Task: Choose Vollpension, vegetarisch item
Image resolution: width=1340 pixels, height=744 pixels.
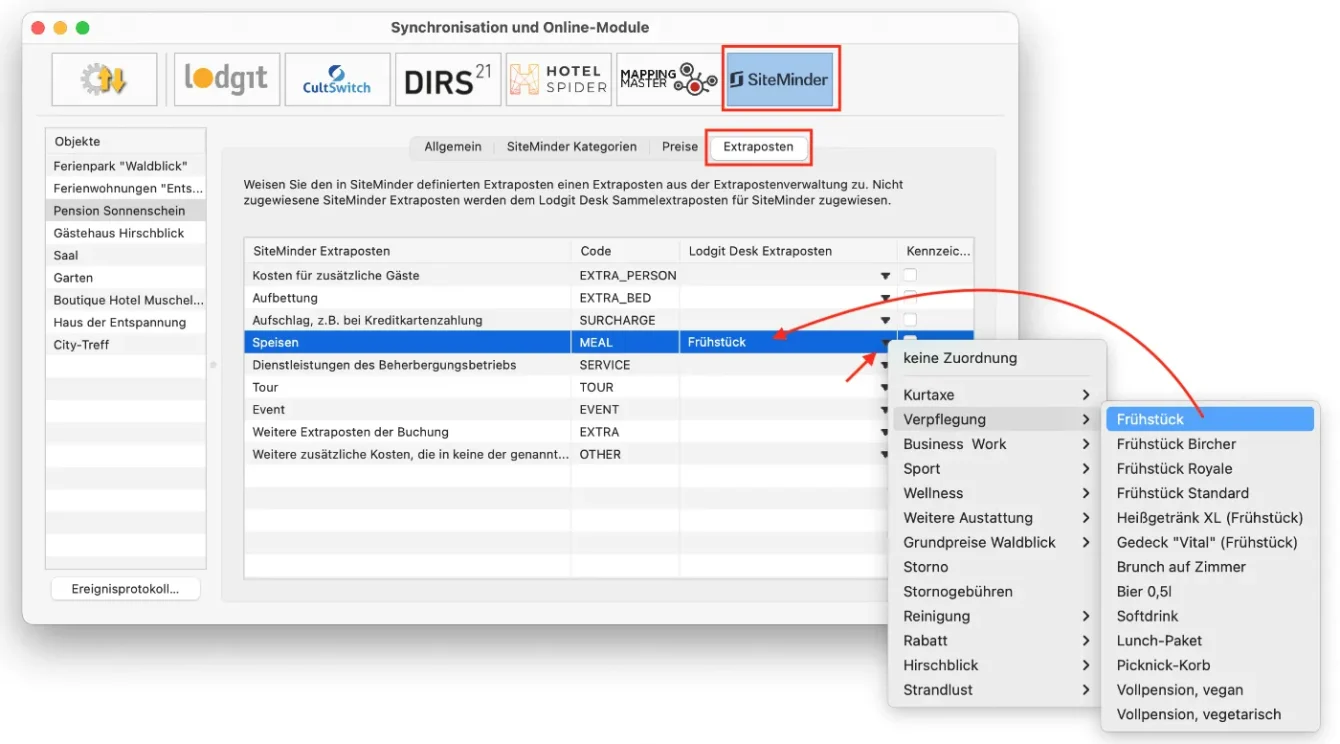Action: (x=1210, y=715)
